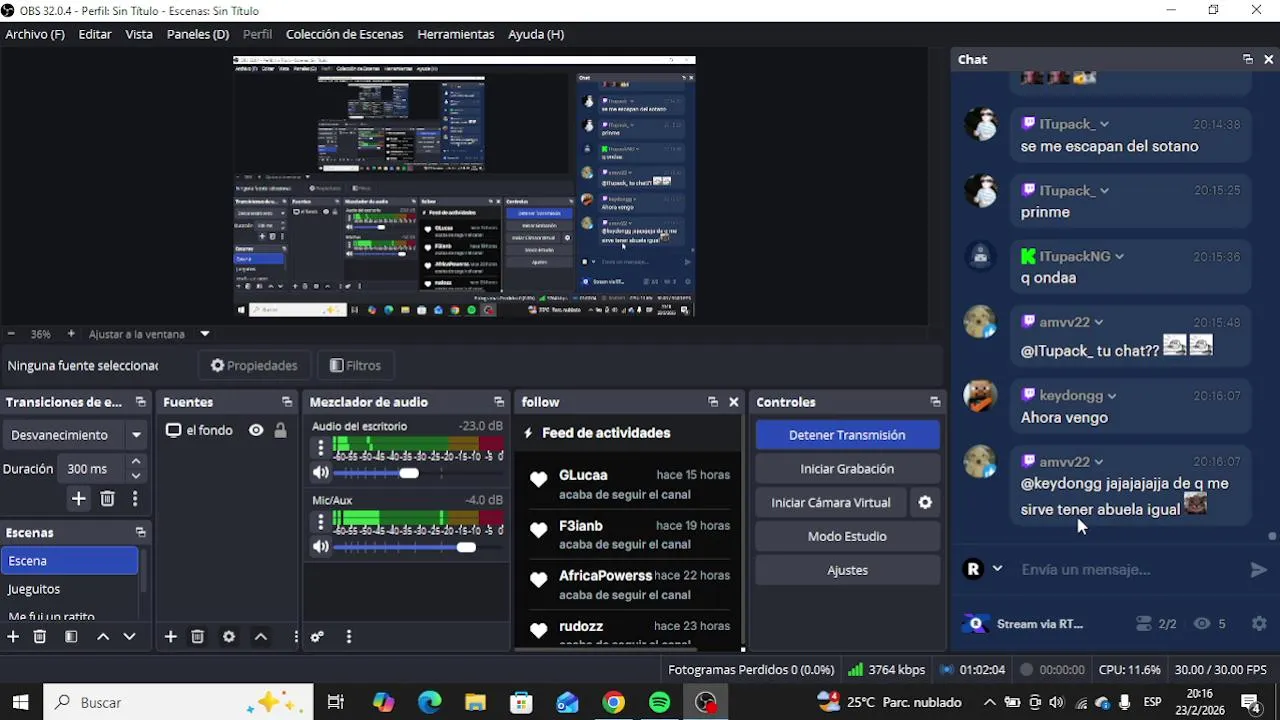
Task: Open advanced audio properties gear in mixer
Action: coord(317,637)
